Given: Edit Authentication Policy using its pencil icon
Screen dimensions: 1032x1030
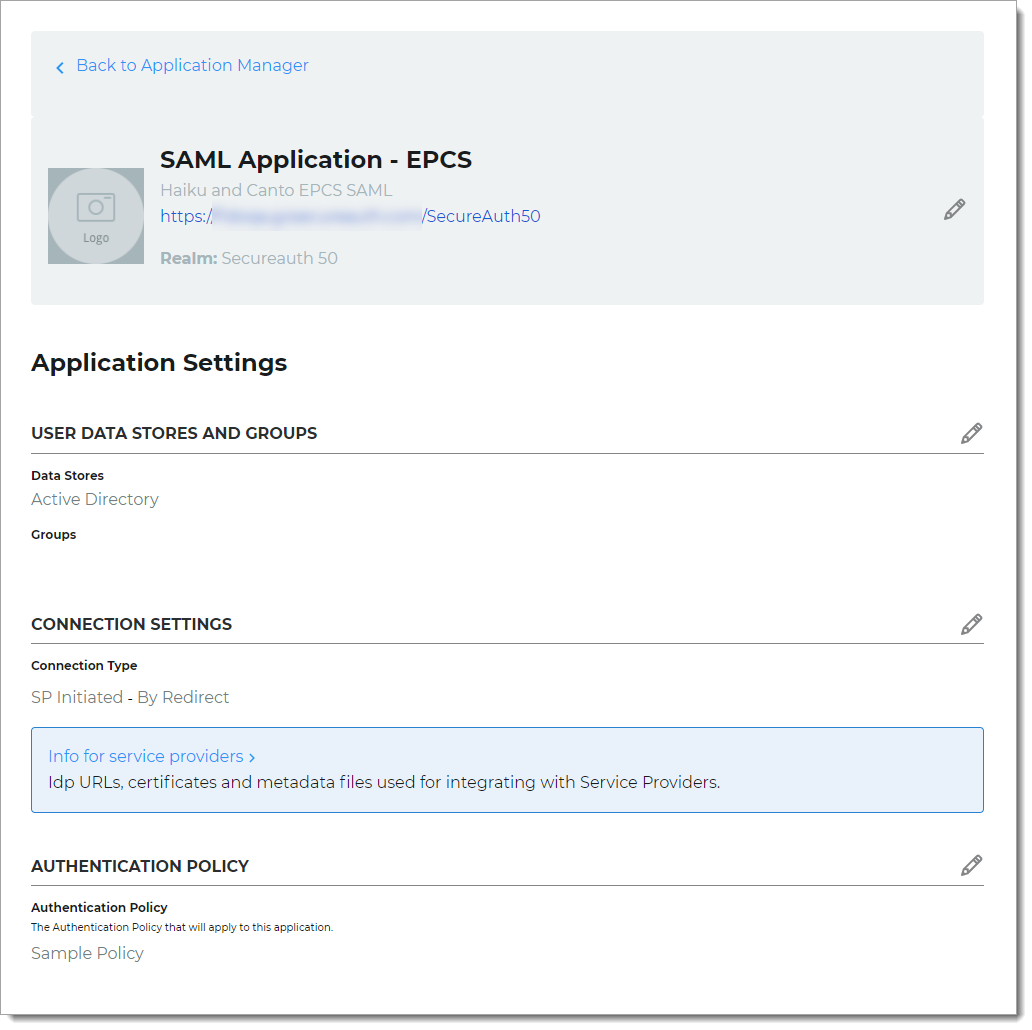Looking at the screenshot, I should (x=971, y=865).
